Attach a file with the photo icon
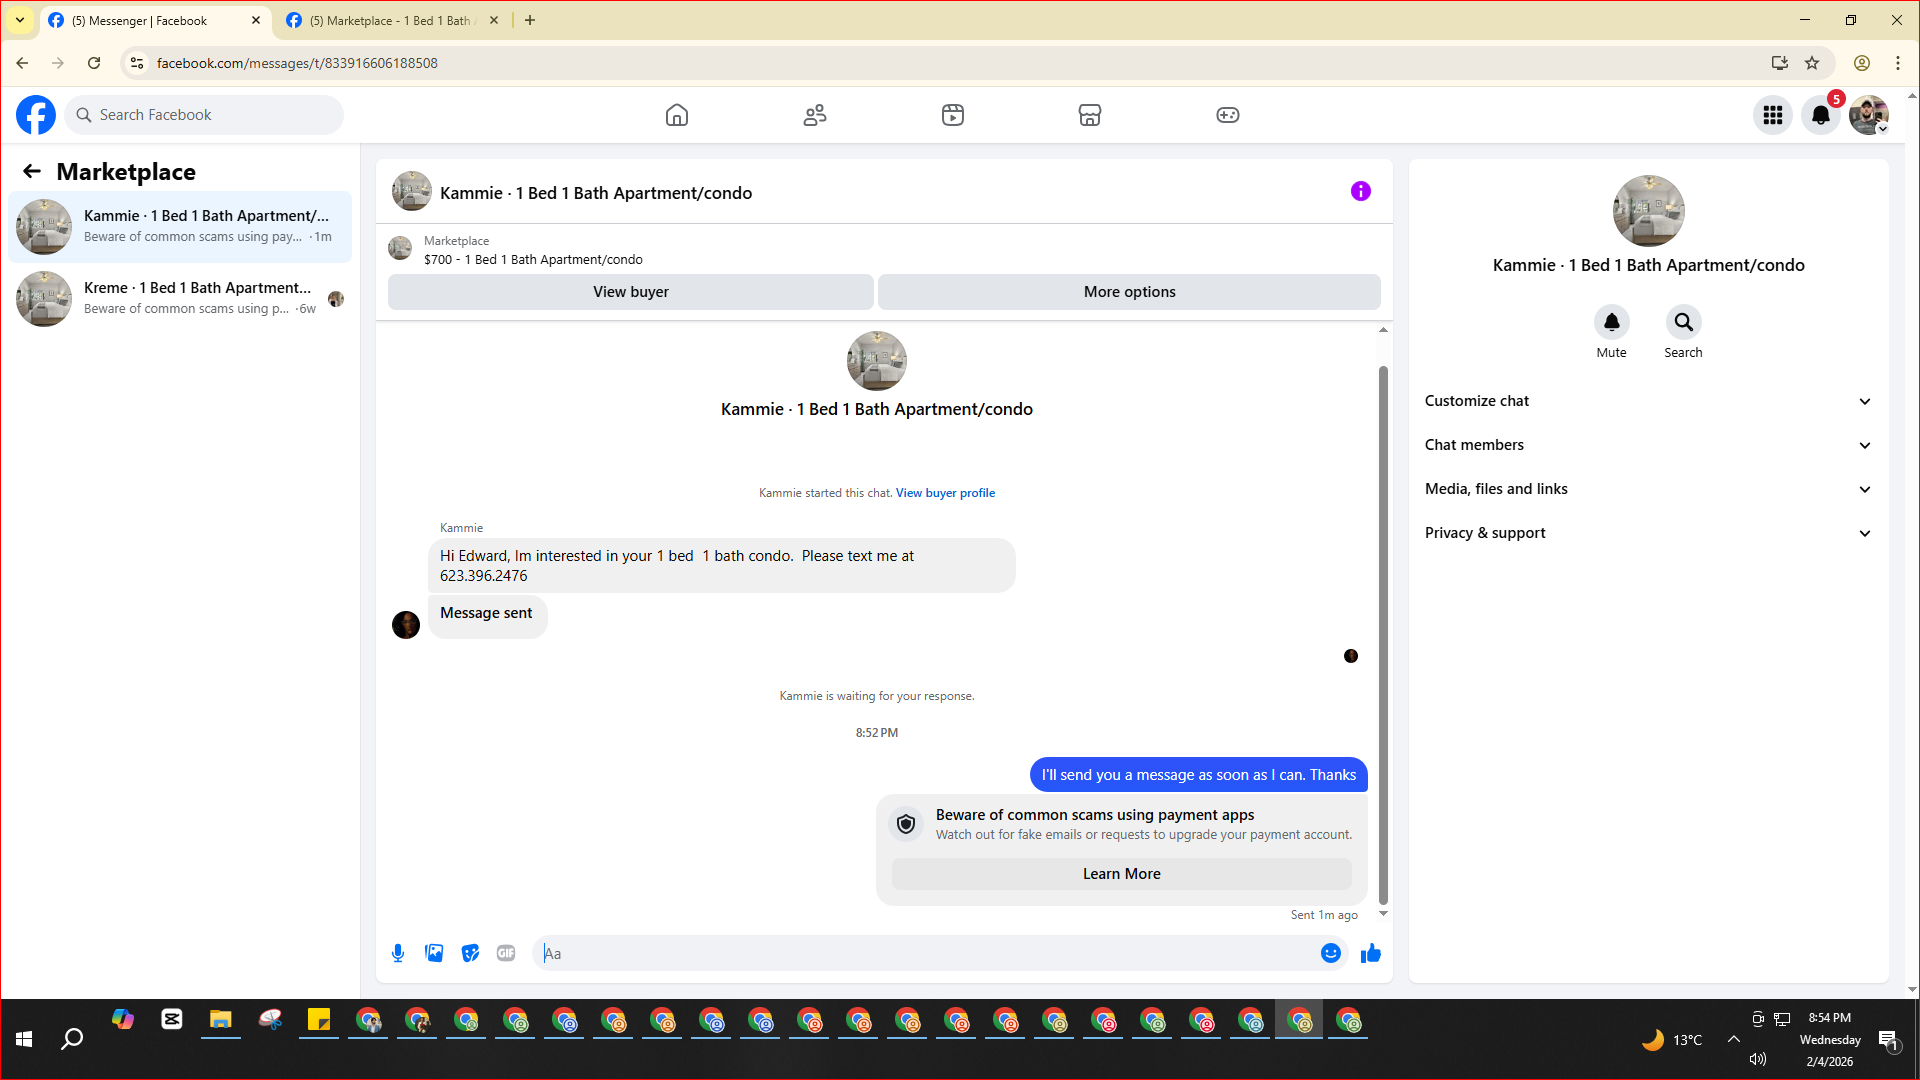 (434, 953)
